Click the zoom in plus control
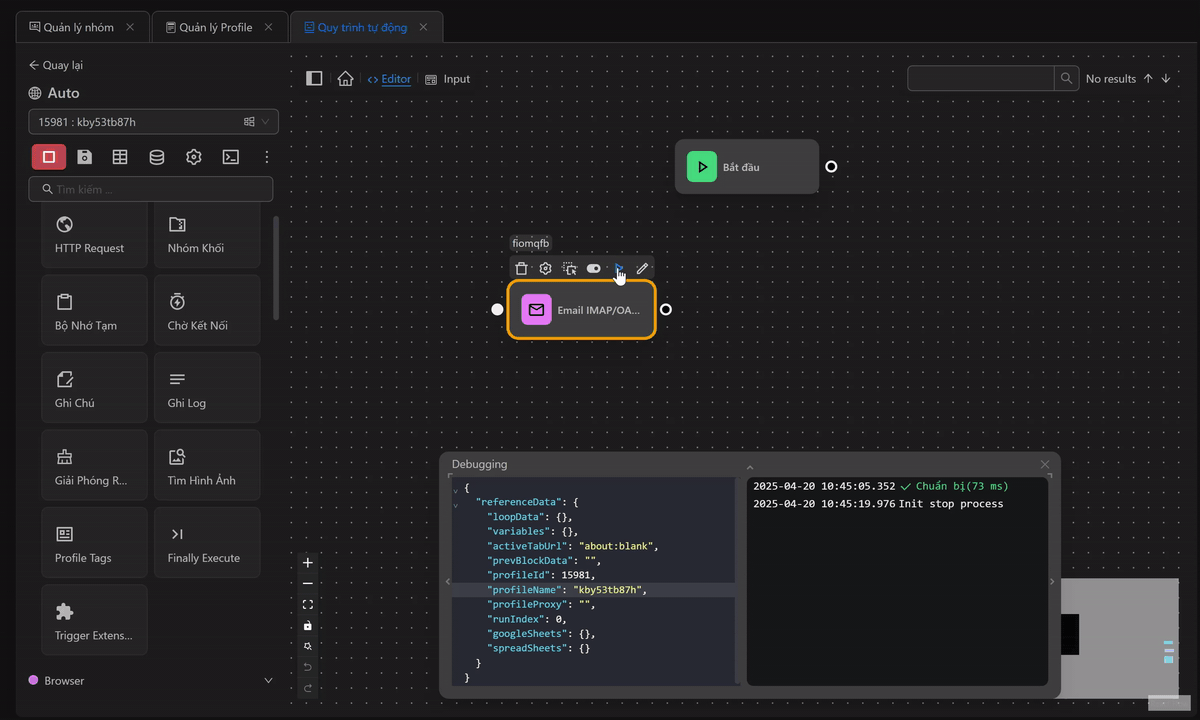The width and height of the screenshot is (1200, 720). coord(307,563)
